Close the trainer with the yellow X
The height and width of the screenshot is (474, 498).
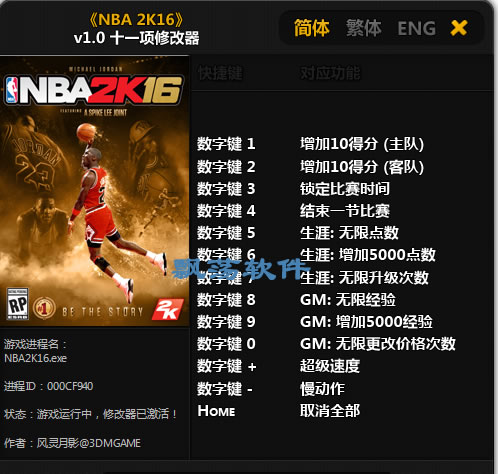tap(459, 28)
